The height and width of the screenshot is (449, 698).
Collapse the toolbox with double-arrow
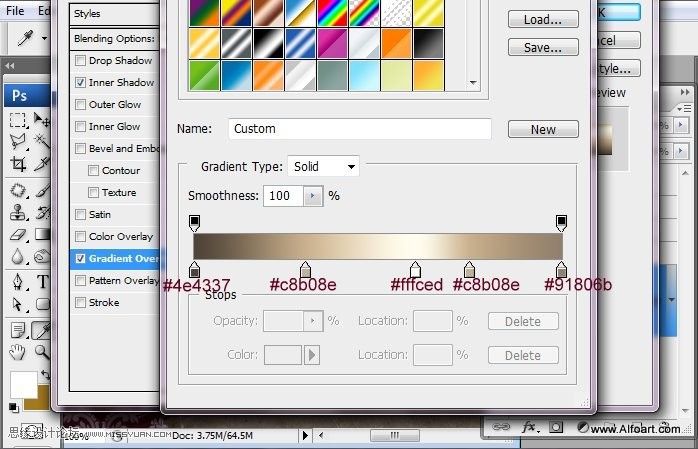(x=10, y=66)
